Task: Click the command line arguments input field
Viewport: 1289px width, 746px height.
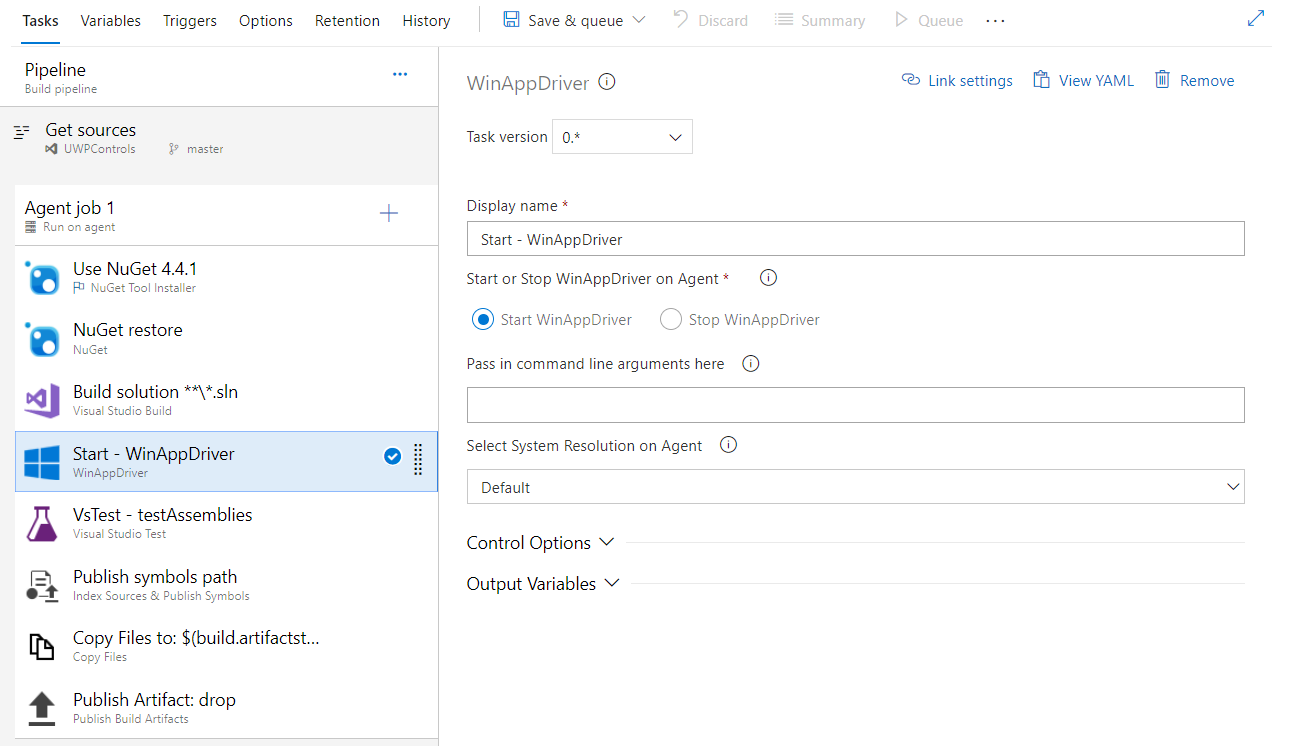Action: (855, 405)
